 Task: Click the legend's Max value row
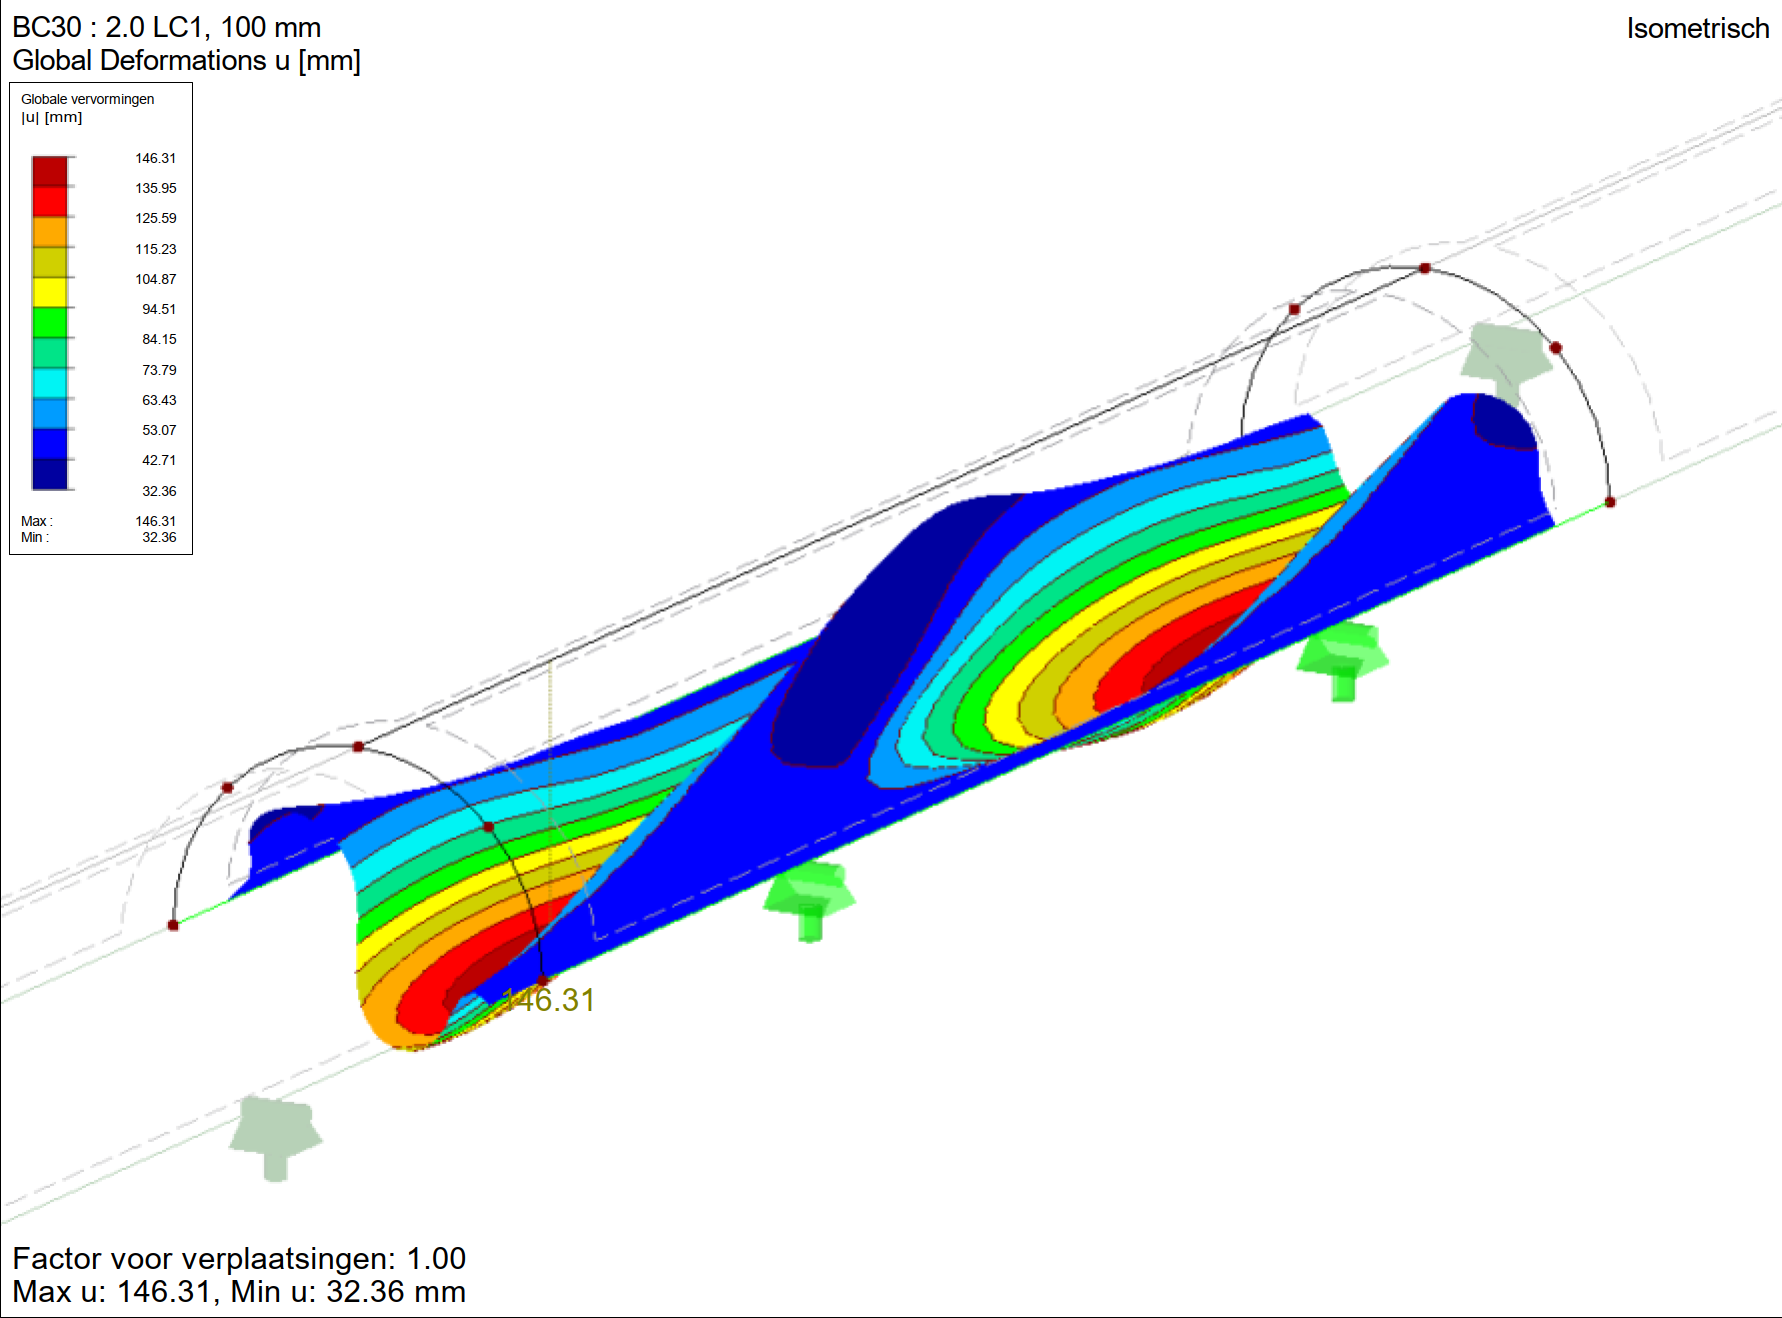[98, 521]
